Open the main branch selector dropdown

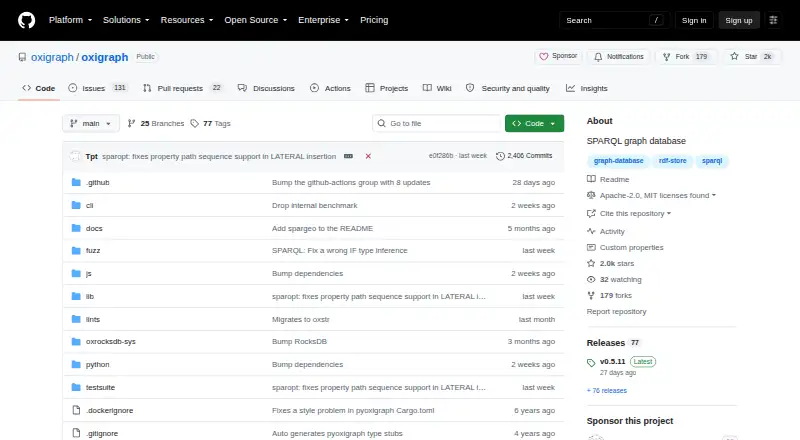[x=91, y=124]
